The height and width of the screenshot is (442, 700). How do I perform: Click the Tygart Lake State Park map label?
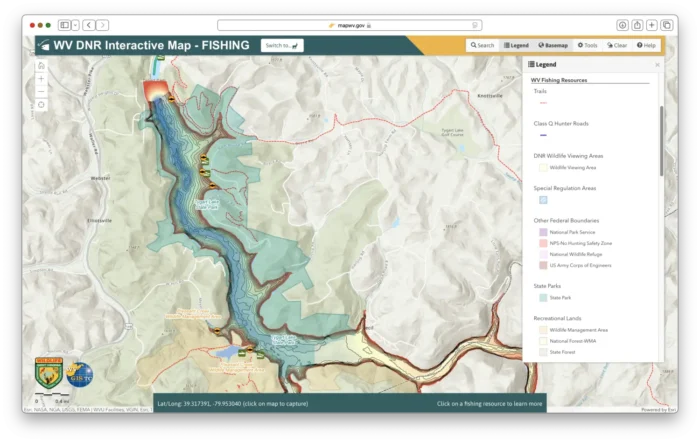208,204
